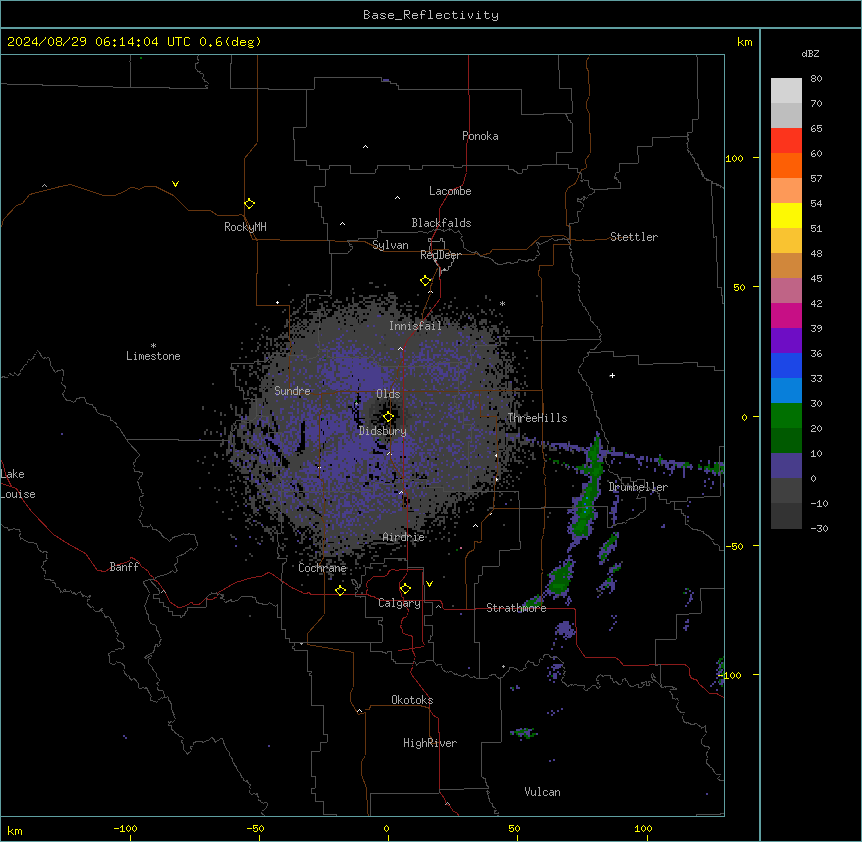This screenshot has width=862, height=842.
Task: Click the yellow diamond marker near RockyMH
Action: click(x=249, y=204)
